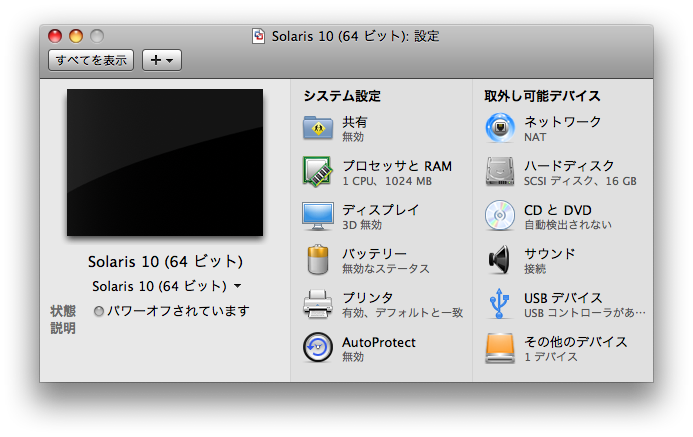Select the CD と DVD disc icon
The width and height of the screenshot is (693, 437).
coord(500,215)
